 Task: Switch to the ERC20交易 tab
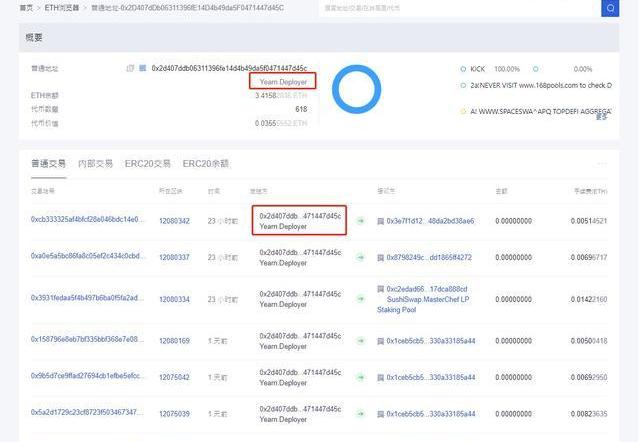point(148,163)
